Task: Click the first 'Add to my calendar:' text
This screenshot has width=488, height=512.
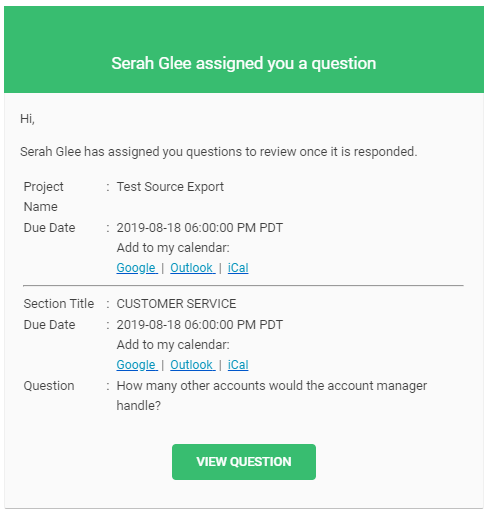Action: click(x=173, y=248)
